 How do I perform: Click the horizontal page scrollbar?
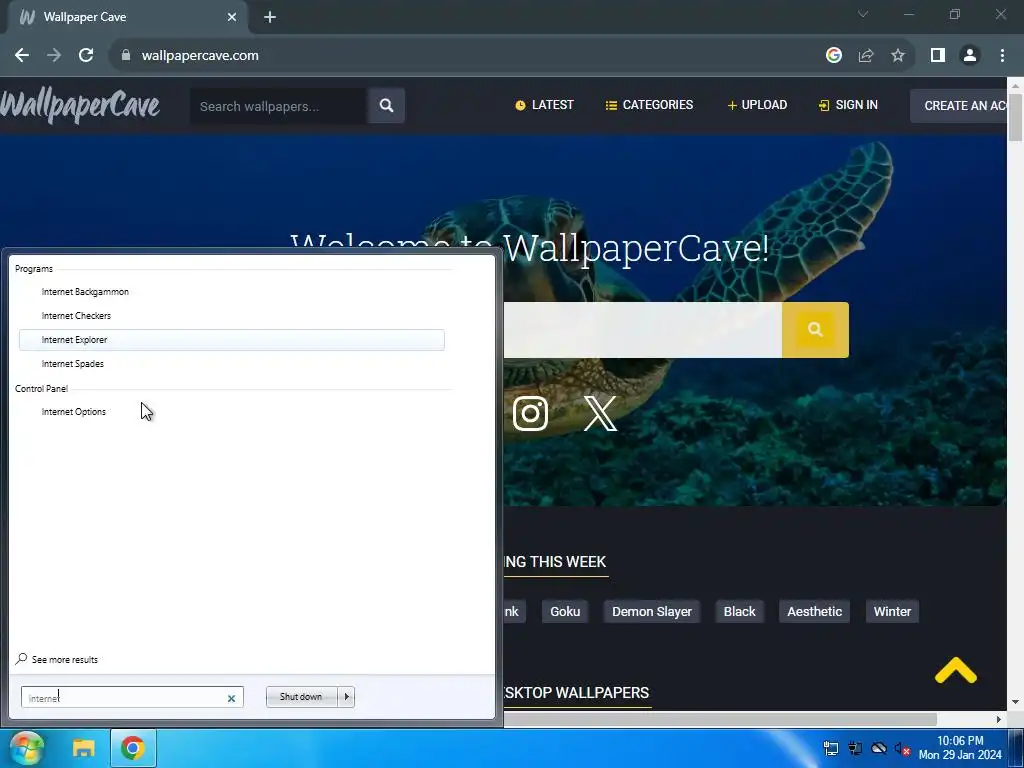coord(720,720)
